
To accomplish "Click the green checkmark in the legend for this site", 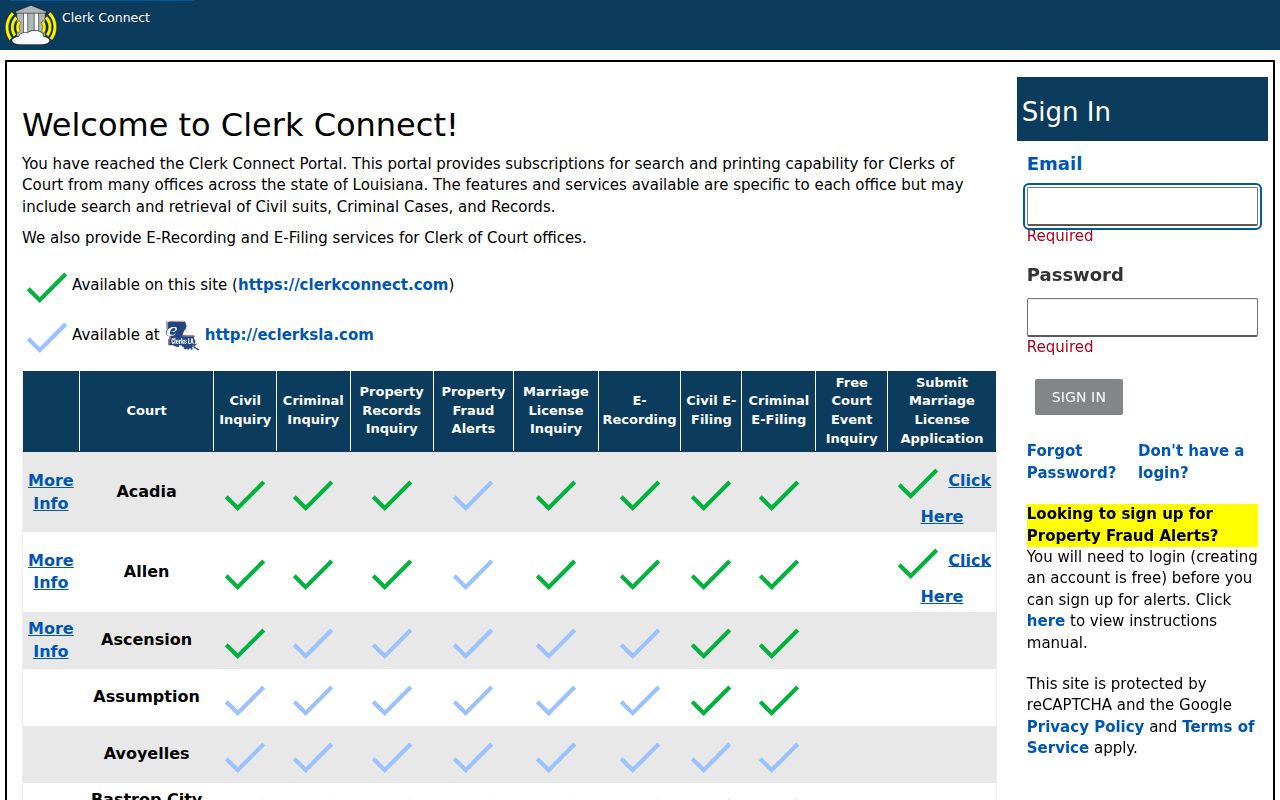I will point(47,287).
